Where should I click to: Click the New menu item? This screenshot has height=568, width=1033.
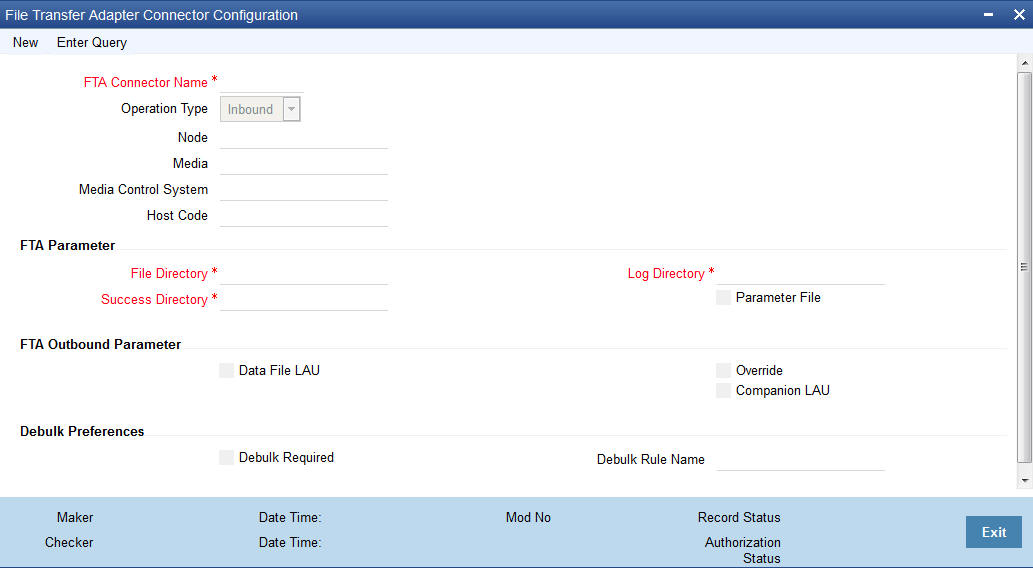(x=25, y=42)
